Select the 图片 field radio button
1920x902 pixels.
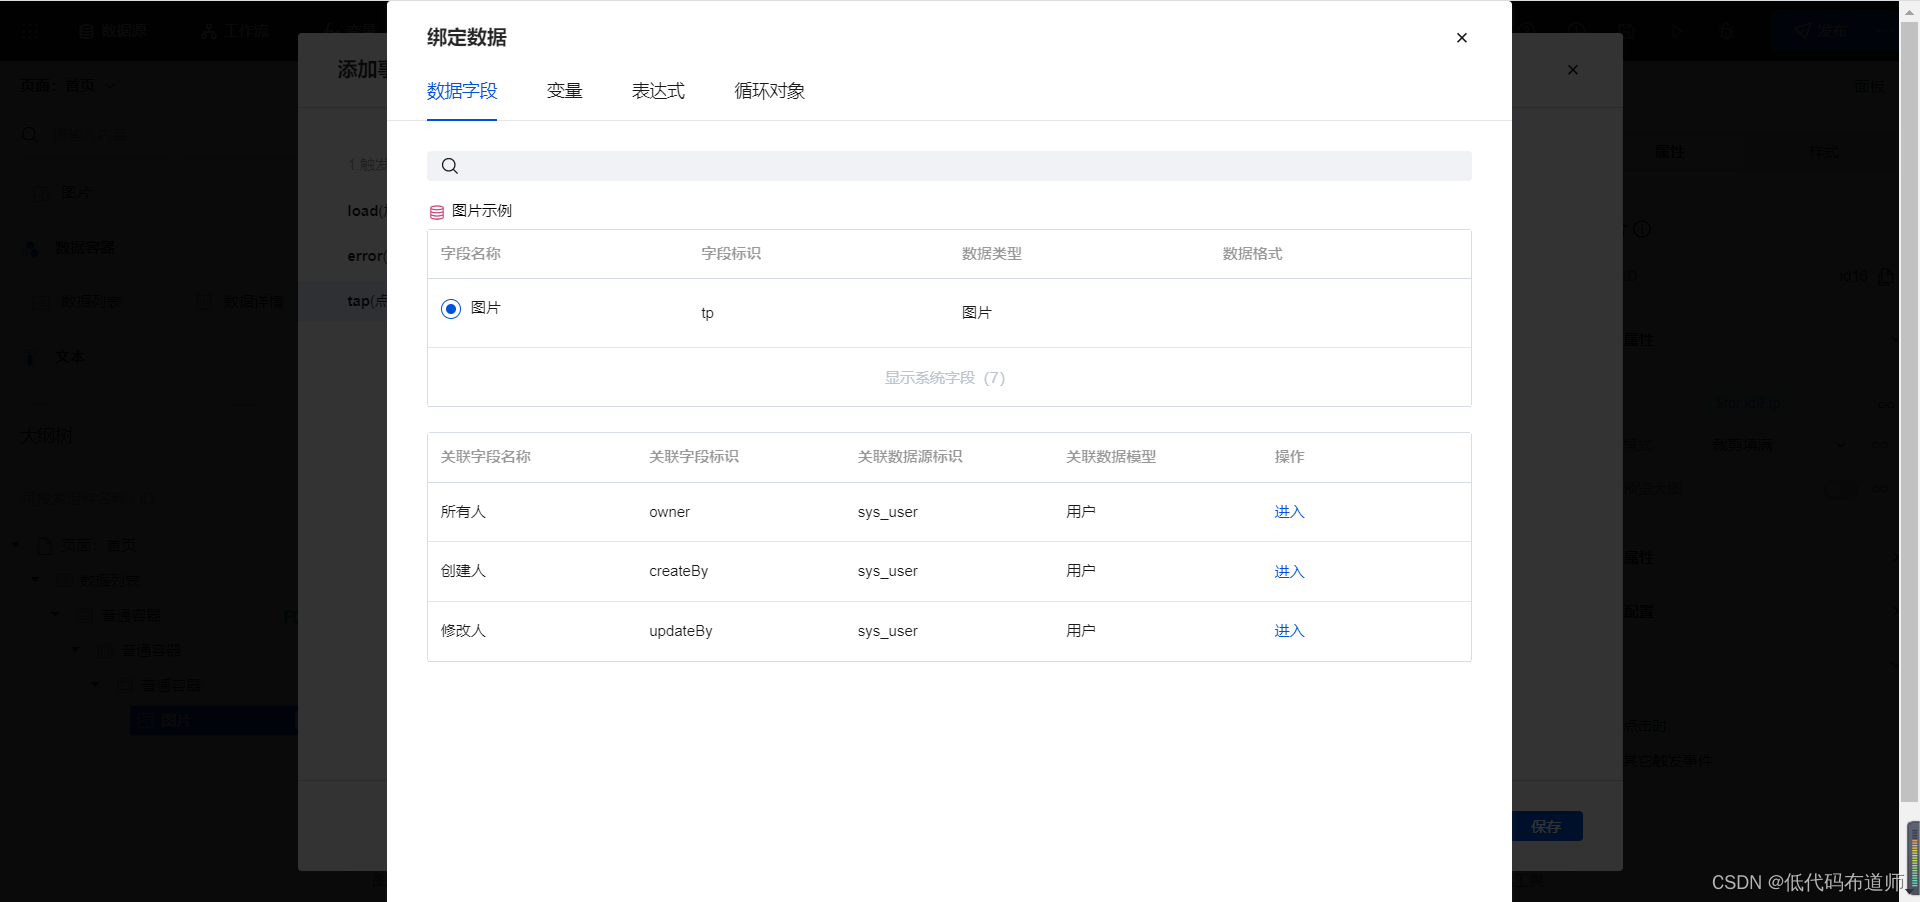451,309
